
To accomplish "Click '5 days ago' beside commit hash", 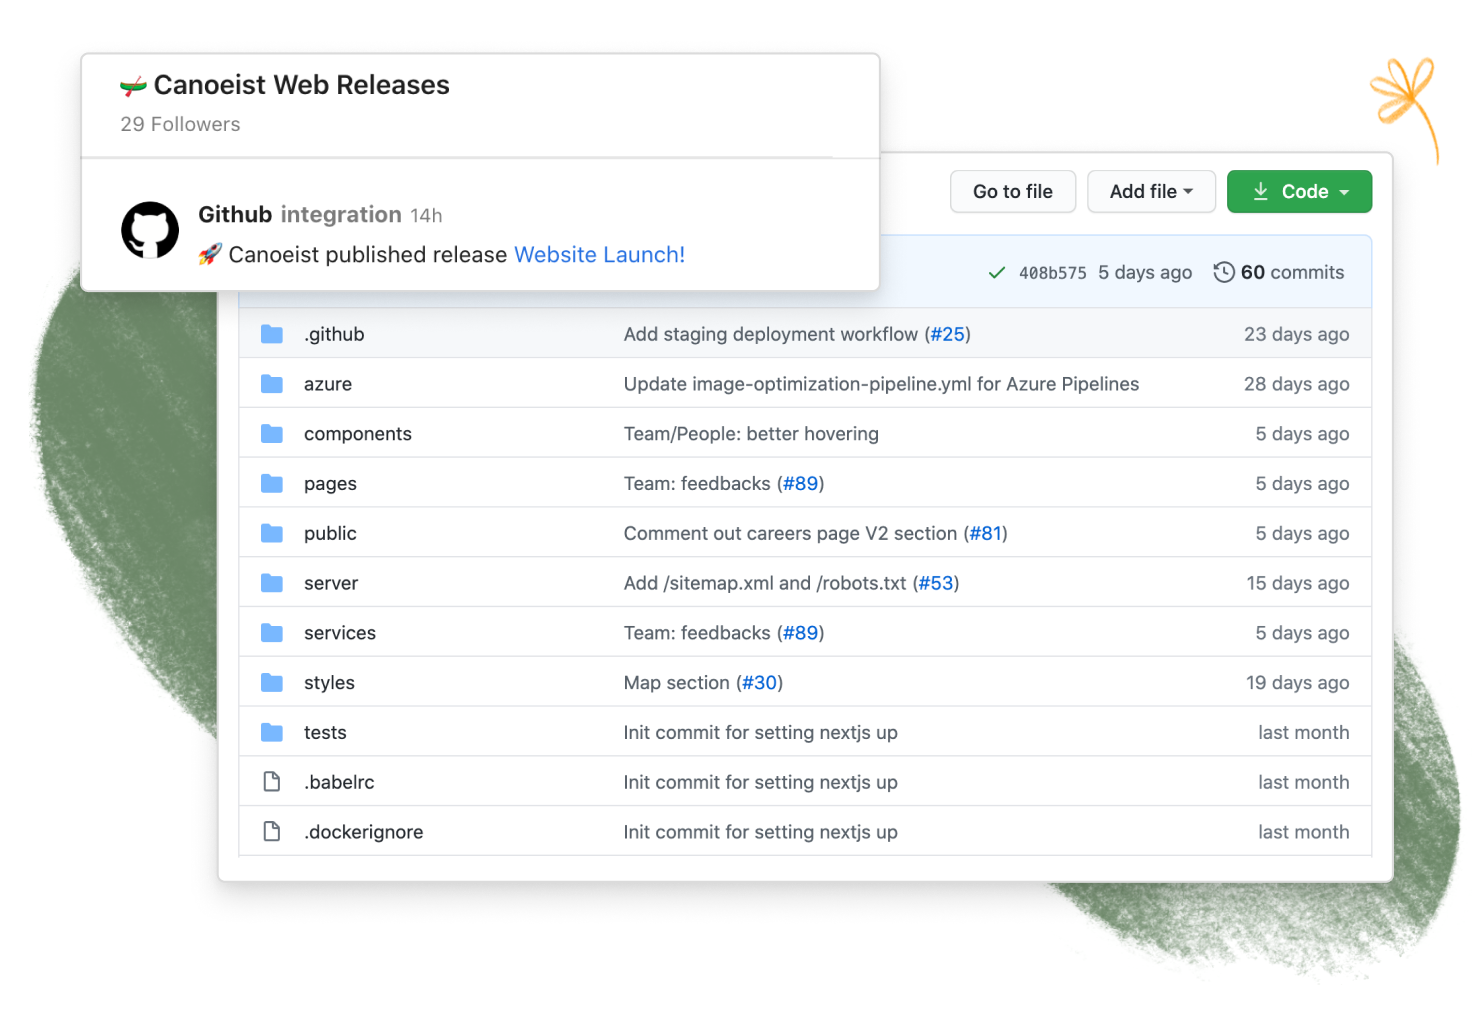I will click(1145, 273).
